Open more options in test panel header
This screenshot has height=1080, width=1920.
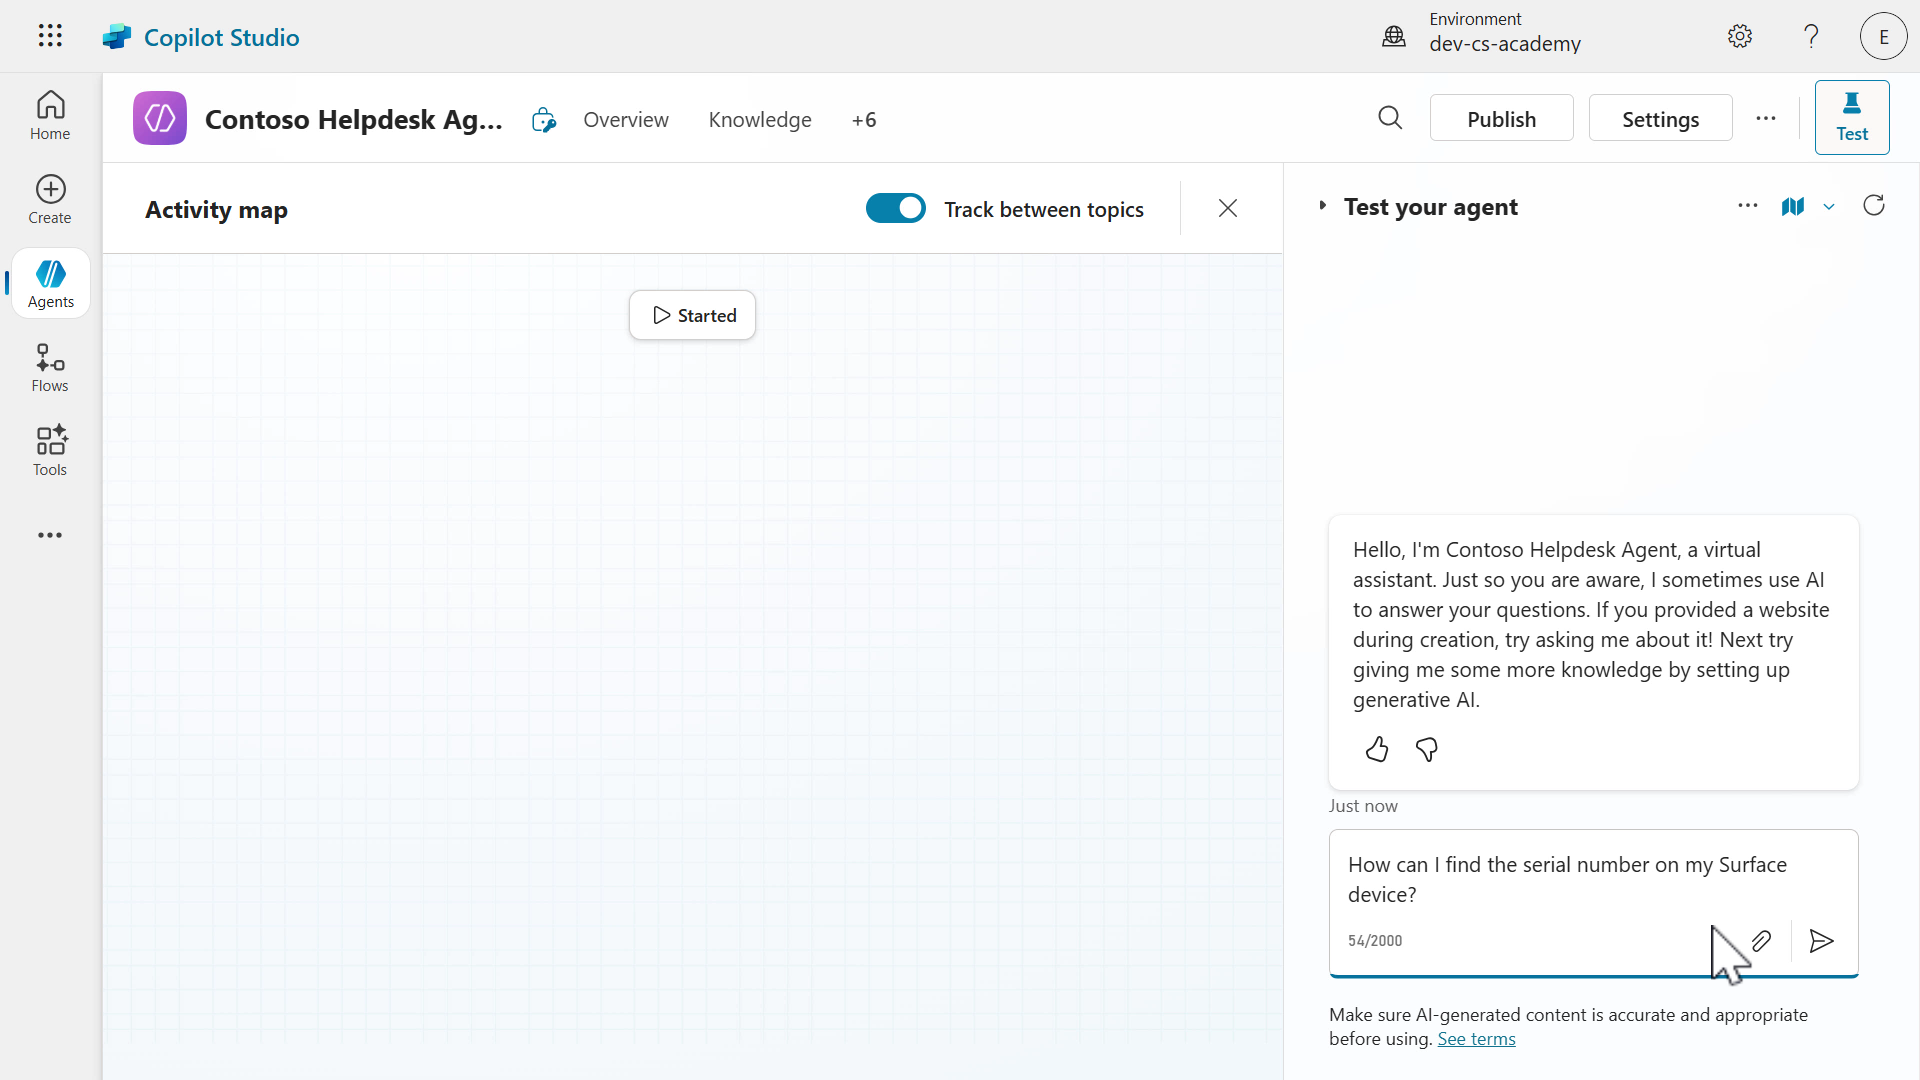click(x=1748, y=205)
